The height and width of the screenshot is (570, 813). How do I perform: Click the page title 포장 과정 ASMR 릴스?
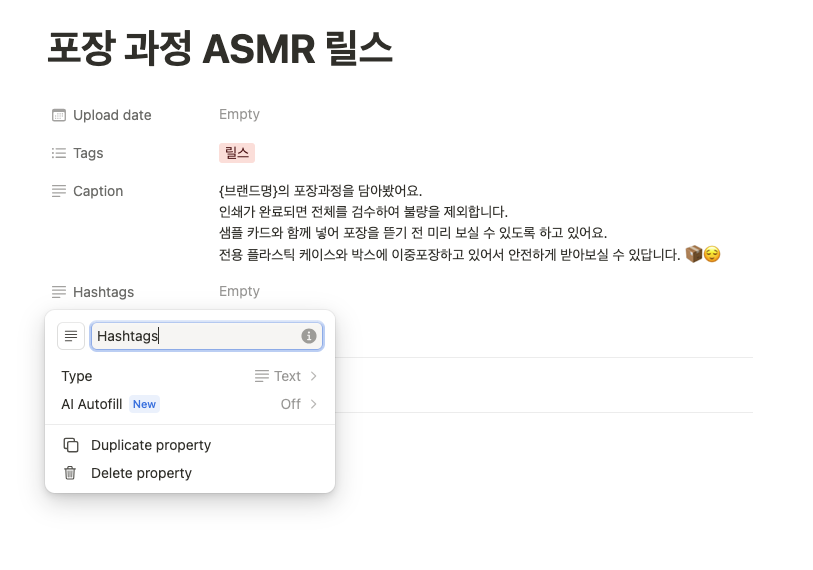[220, 48]
